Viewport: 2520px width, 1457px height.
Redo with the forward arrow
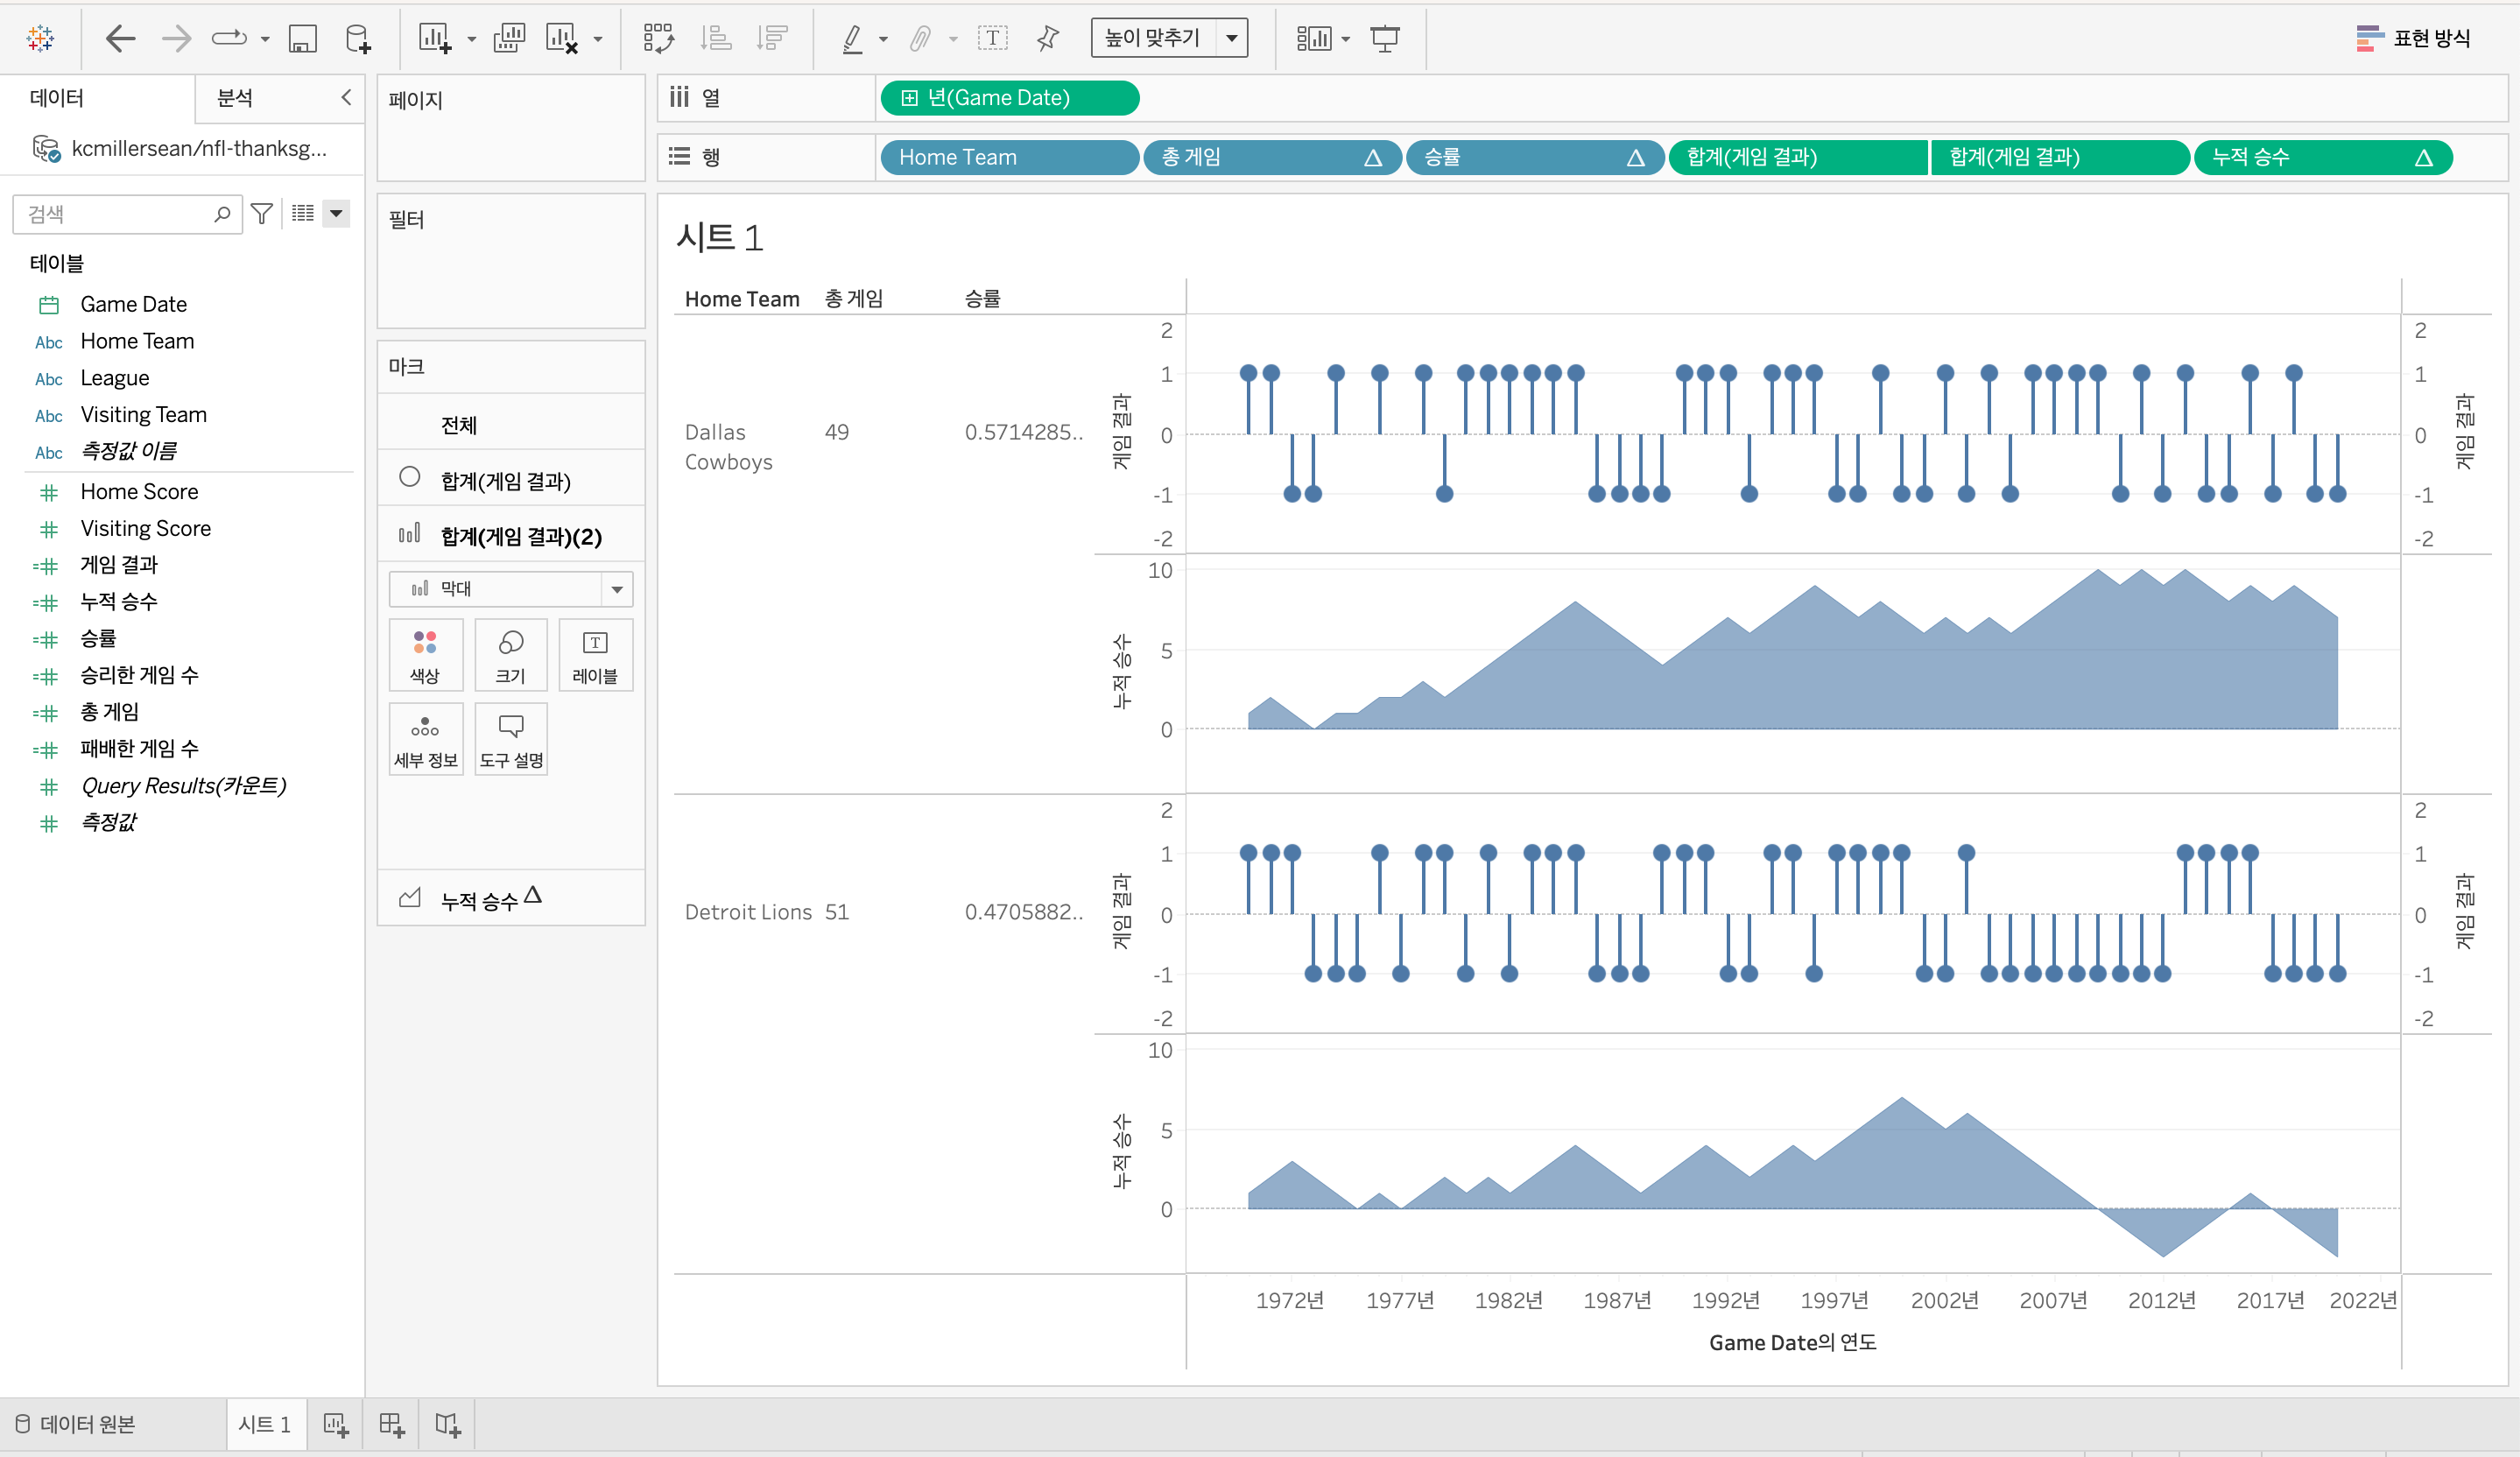[x=177, y=38]
